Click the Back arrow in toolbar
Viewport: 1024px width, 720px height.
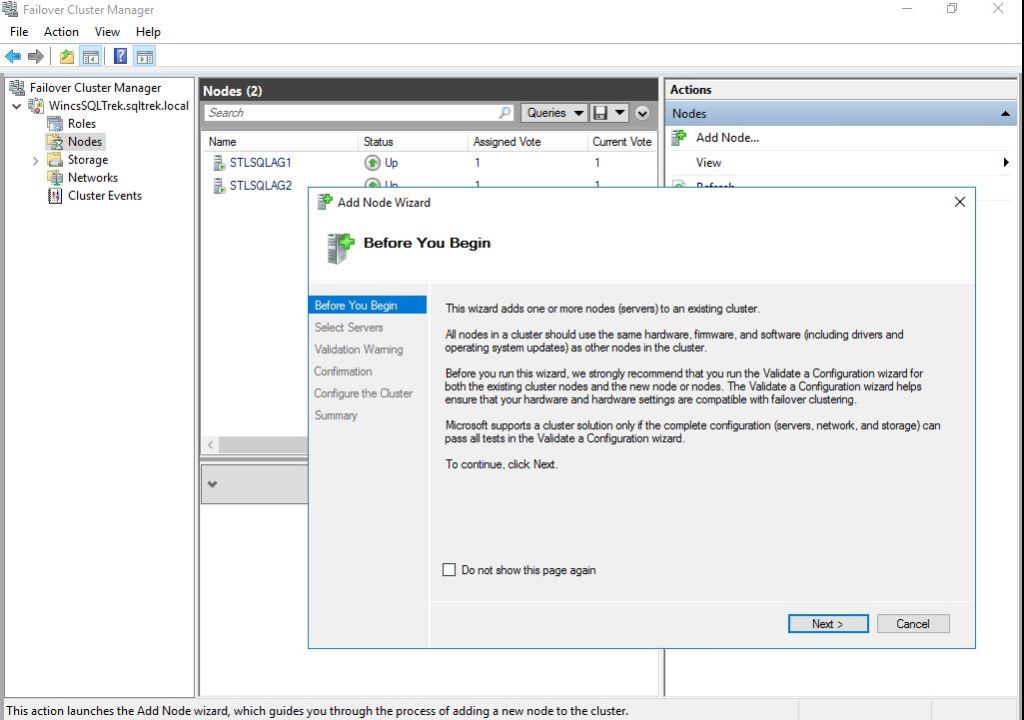coord(13,57)
